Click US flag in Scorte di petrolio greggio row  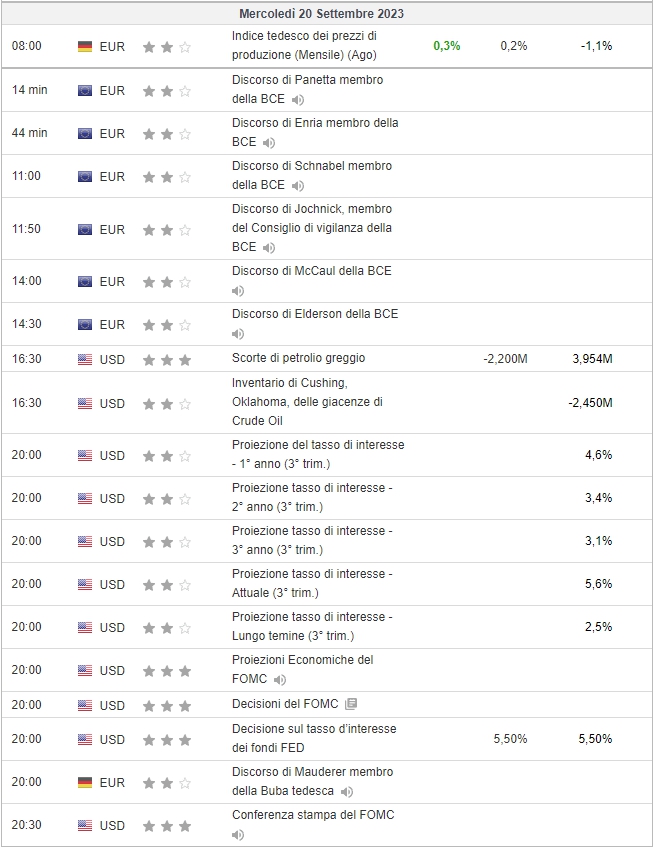[x=85, y=359]
